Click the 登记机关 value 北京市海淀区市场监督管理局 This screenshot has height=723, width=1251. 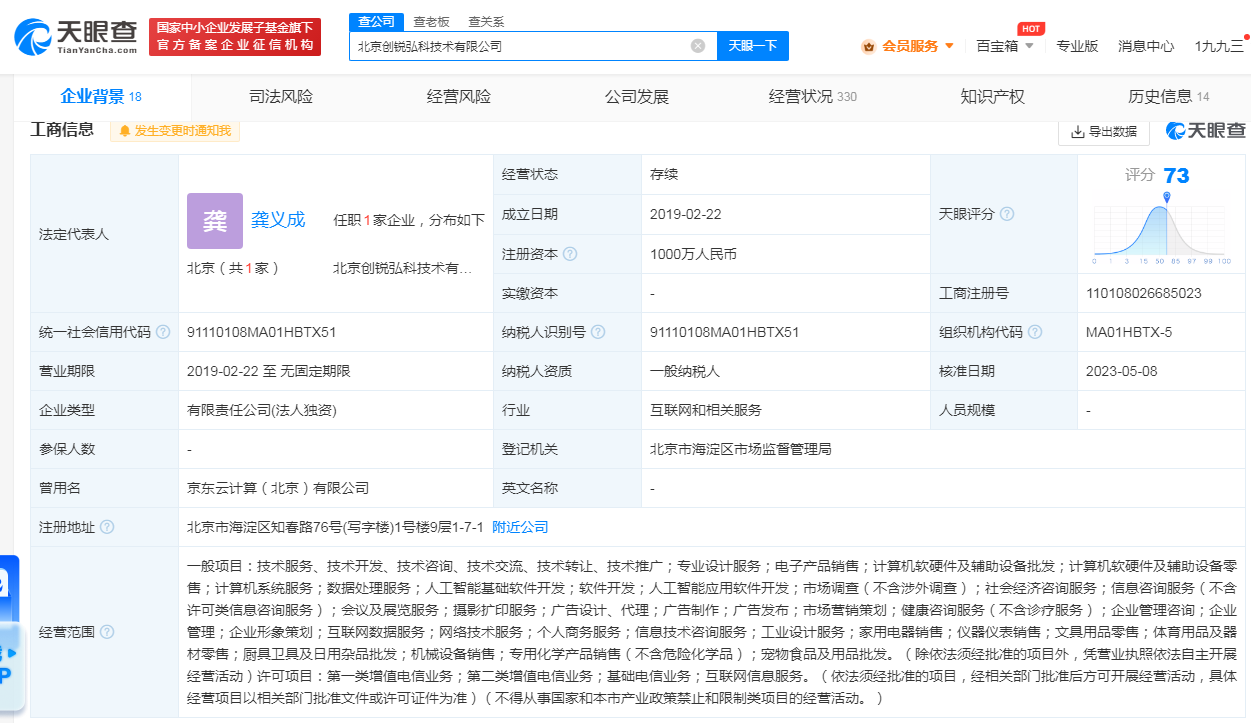(x=741, y=449)
